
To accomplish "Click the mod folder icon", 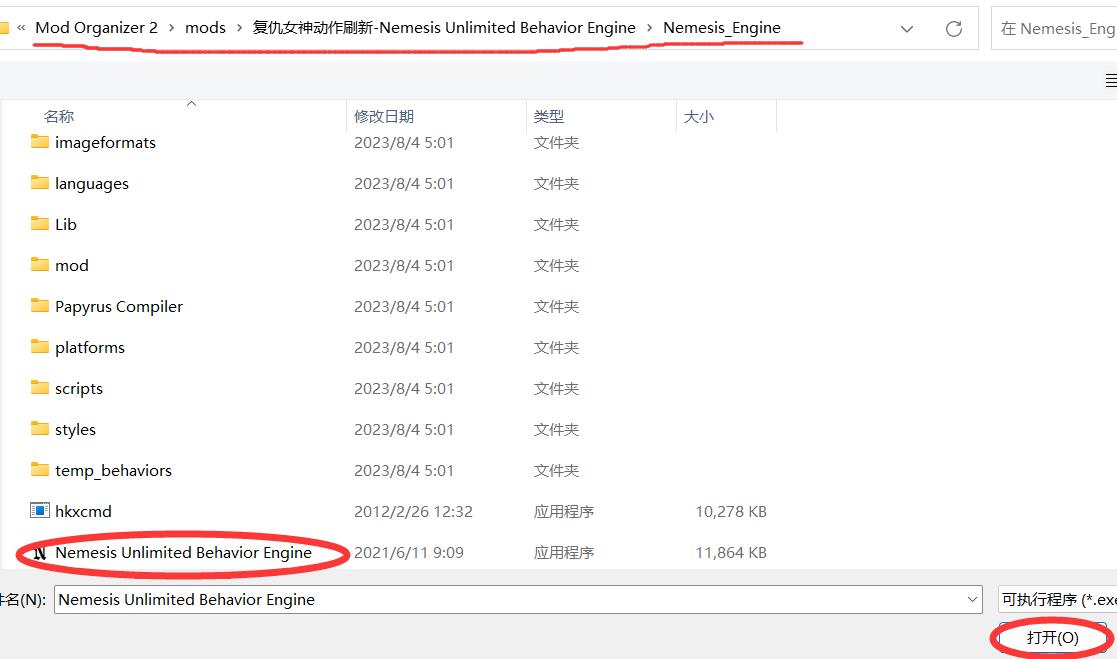I will (x=40, y=265).
